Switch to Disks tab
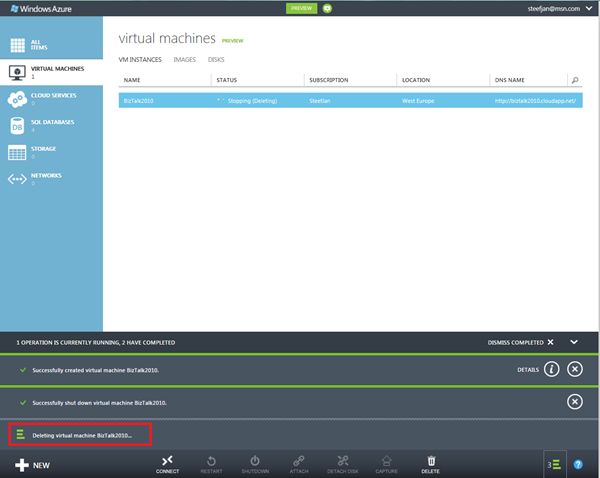This screenshot has height=478, width=600. (216, 59)
